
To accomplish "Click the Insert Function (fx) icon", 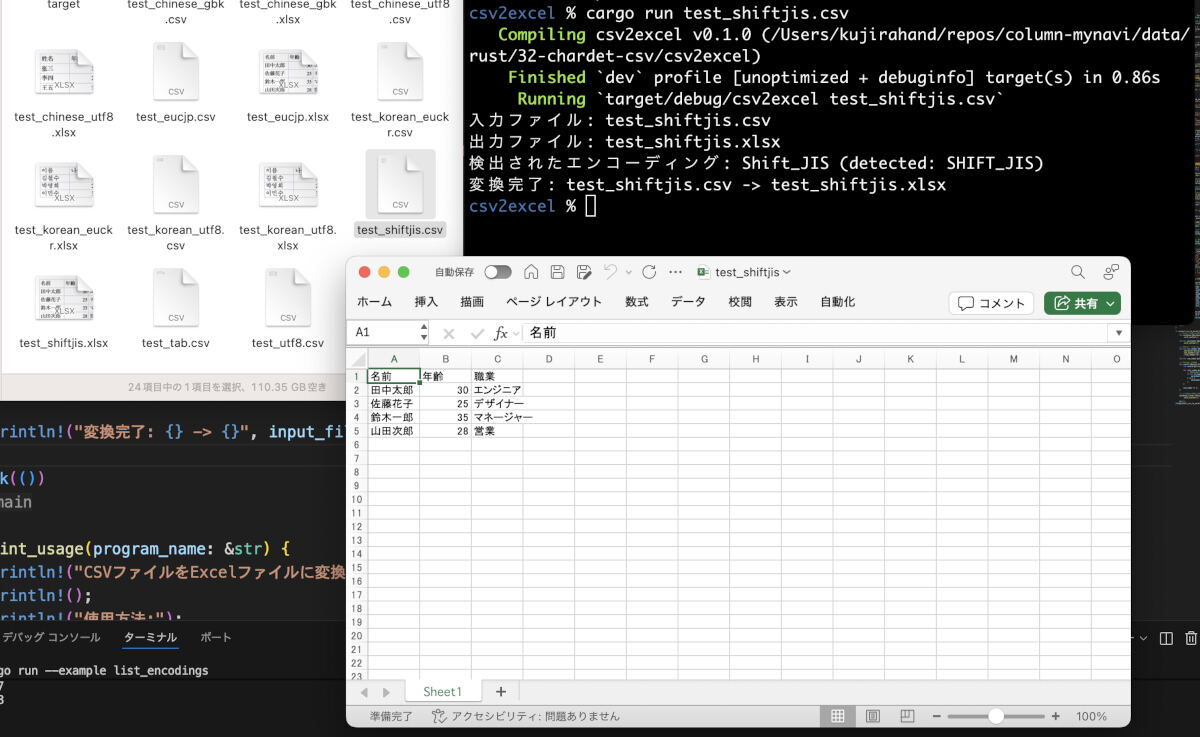I will click(500, 331).
